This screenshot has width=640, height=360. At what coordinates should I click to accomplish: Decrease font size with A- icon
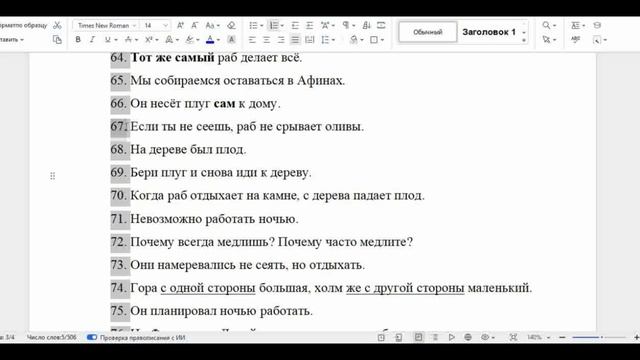(195, 25)
